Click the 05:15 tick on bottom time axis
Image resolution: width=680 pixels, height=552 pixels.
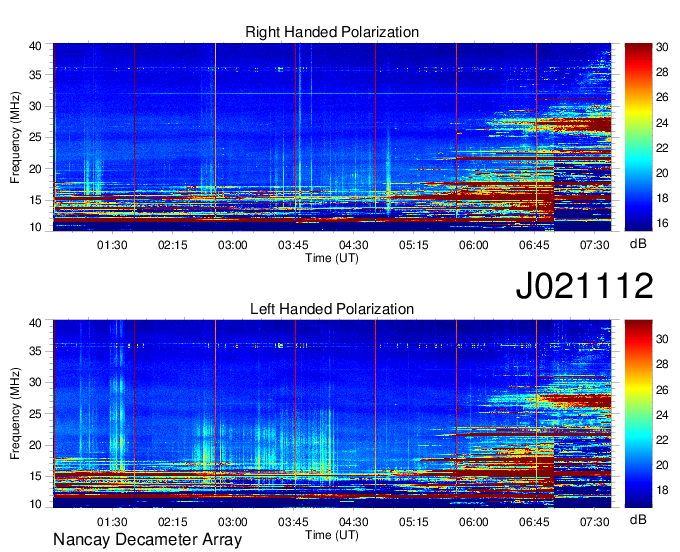414,521
